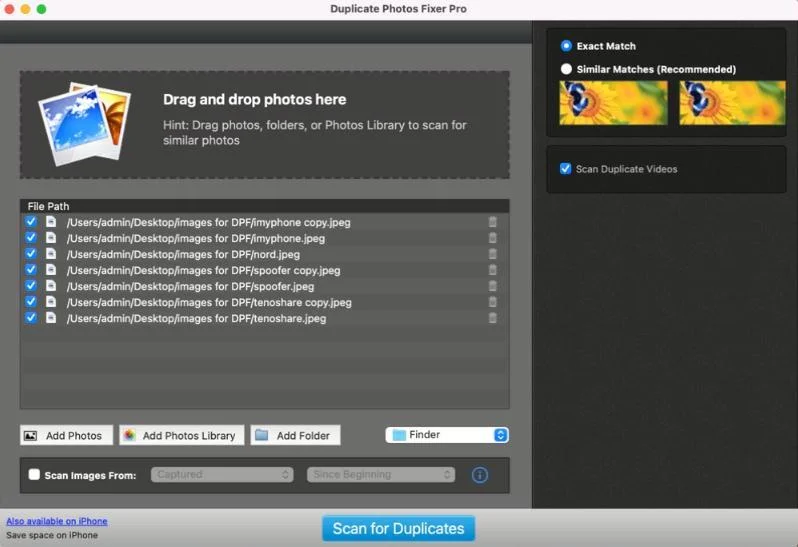The width and height of the screenshot is (798, 547).
Task: Choose the Exact Match radio button
Action: (567, 46)
